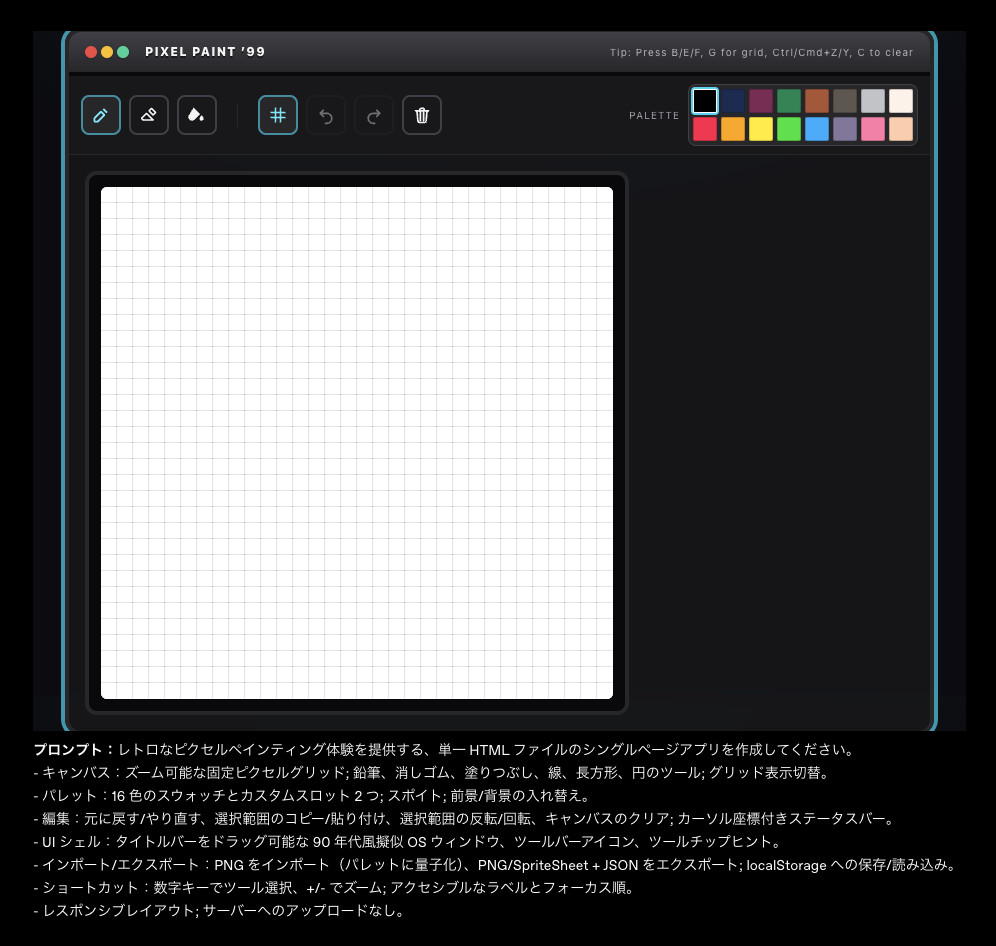Pick the pink swatch
996x946 pixels.
(873, 129)
